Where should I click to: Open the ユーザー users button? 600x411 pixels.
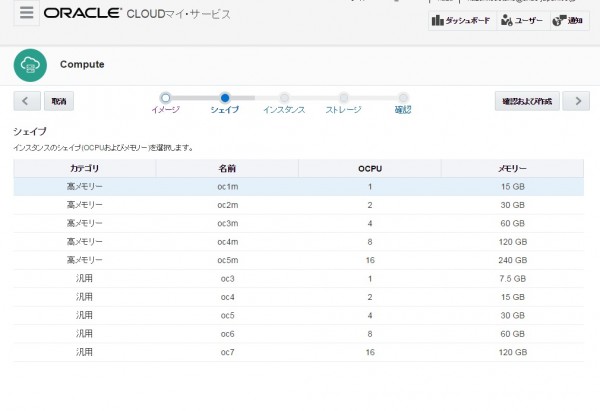(x=523, y=21)
